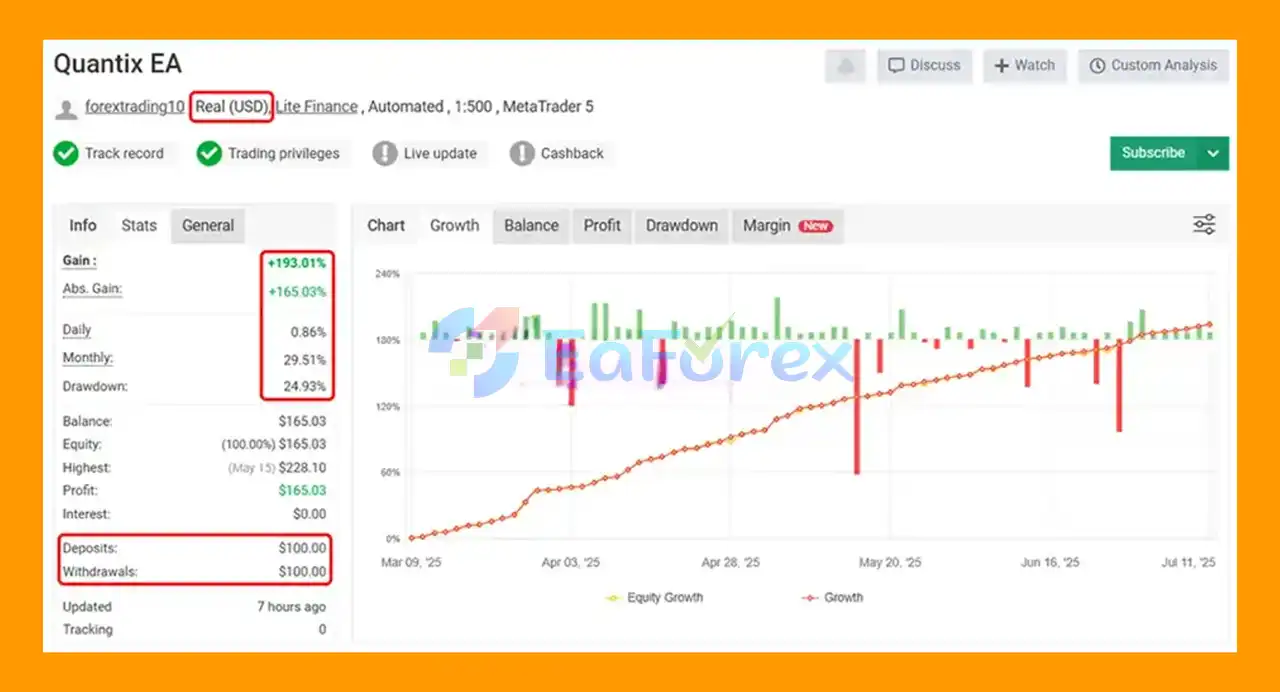
Task: Switch to the General tab
Action: click(x=208, y=225)
